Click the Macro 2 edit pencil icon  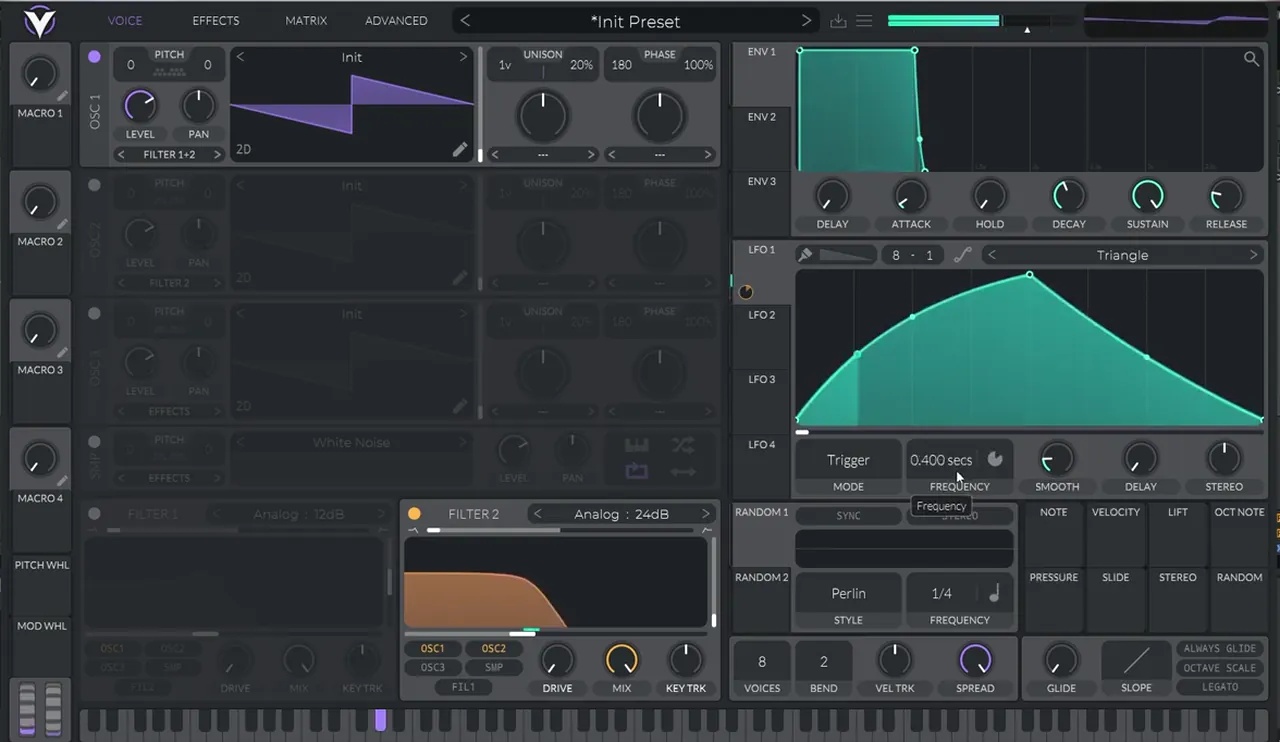tap(62, 224)
